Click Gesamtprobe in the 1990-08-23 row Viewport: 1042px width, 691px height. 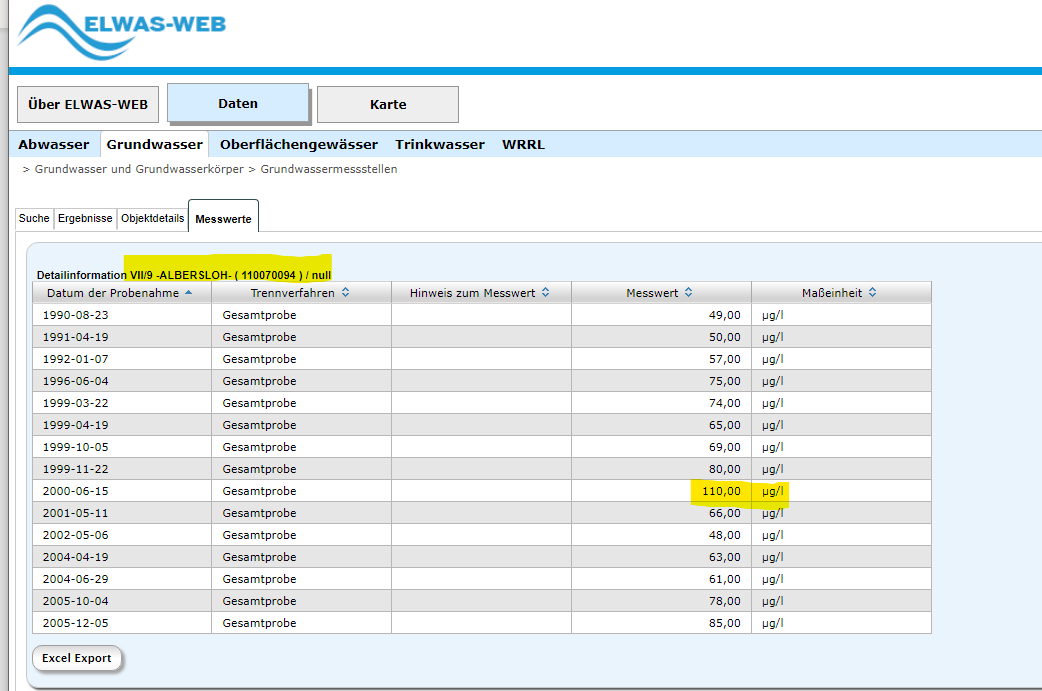pos(259,315)
